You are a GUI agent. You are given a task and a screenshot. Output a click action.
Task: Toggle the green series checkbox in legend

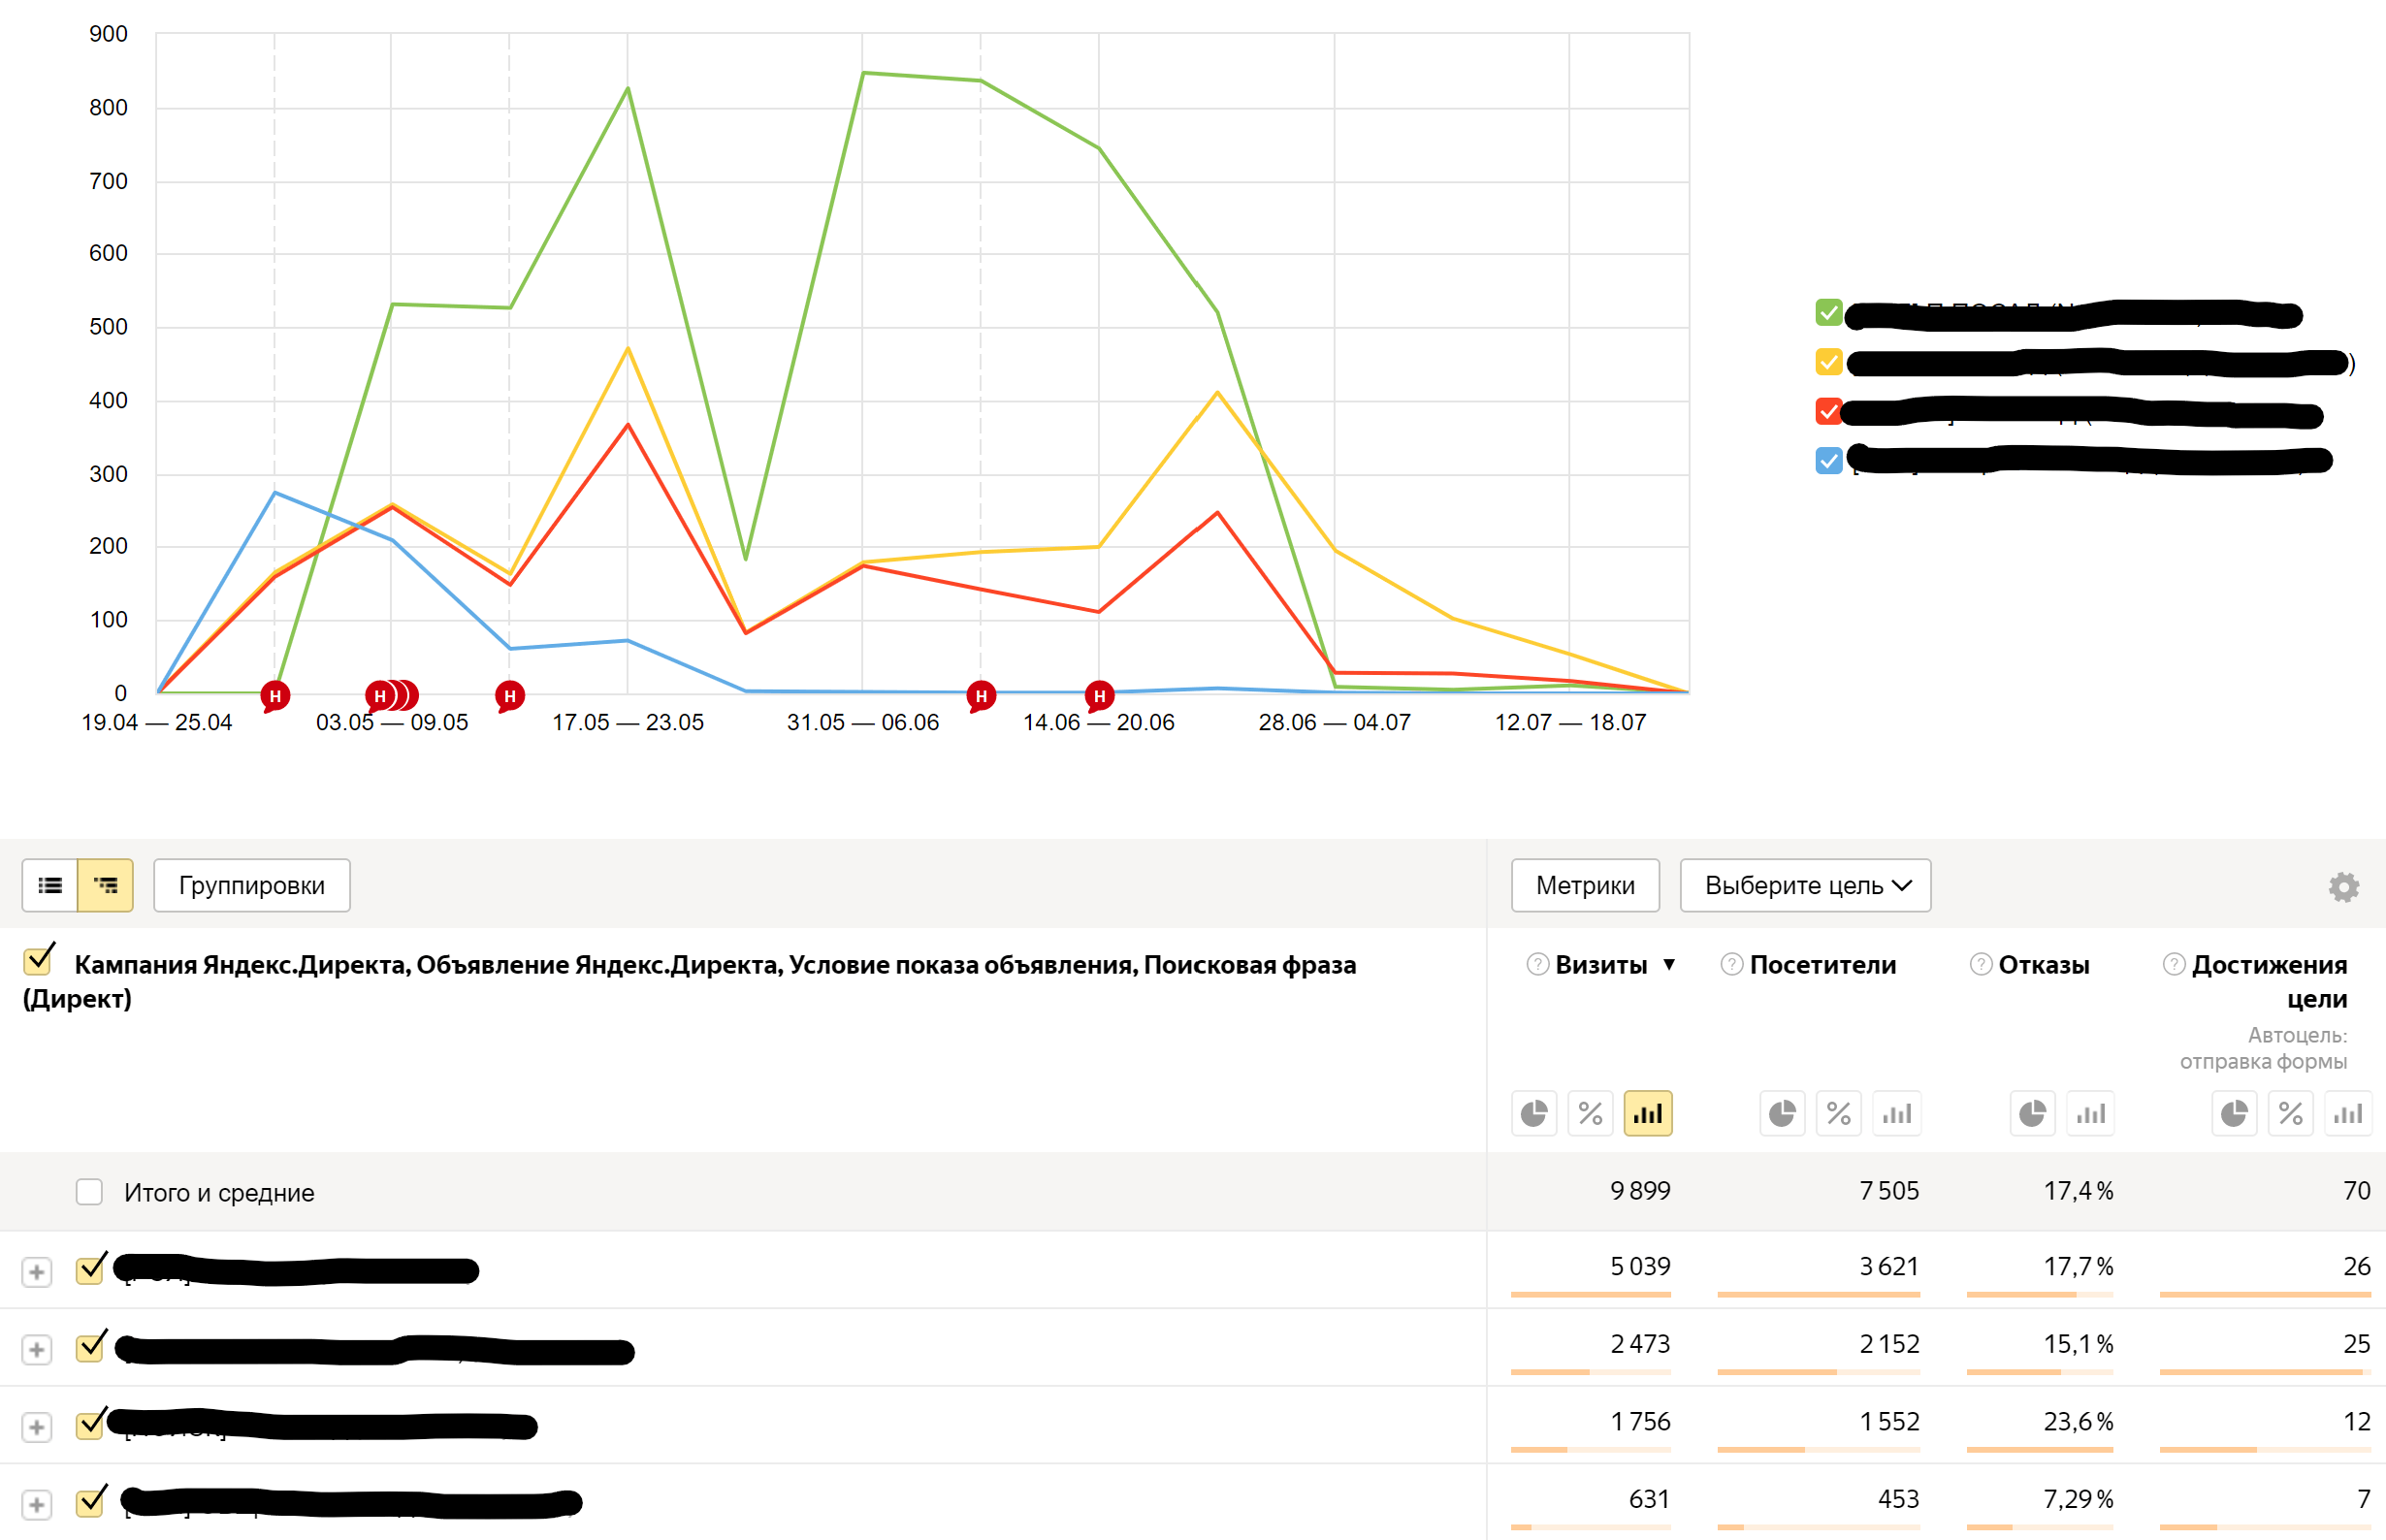1829,312
